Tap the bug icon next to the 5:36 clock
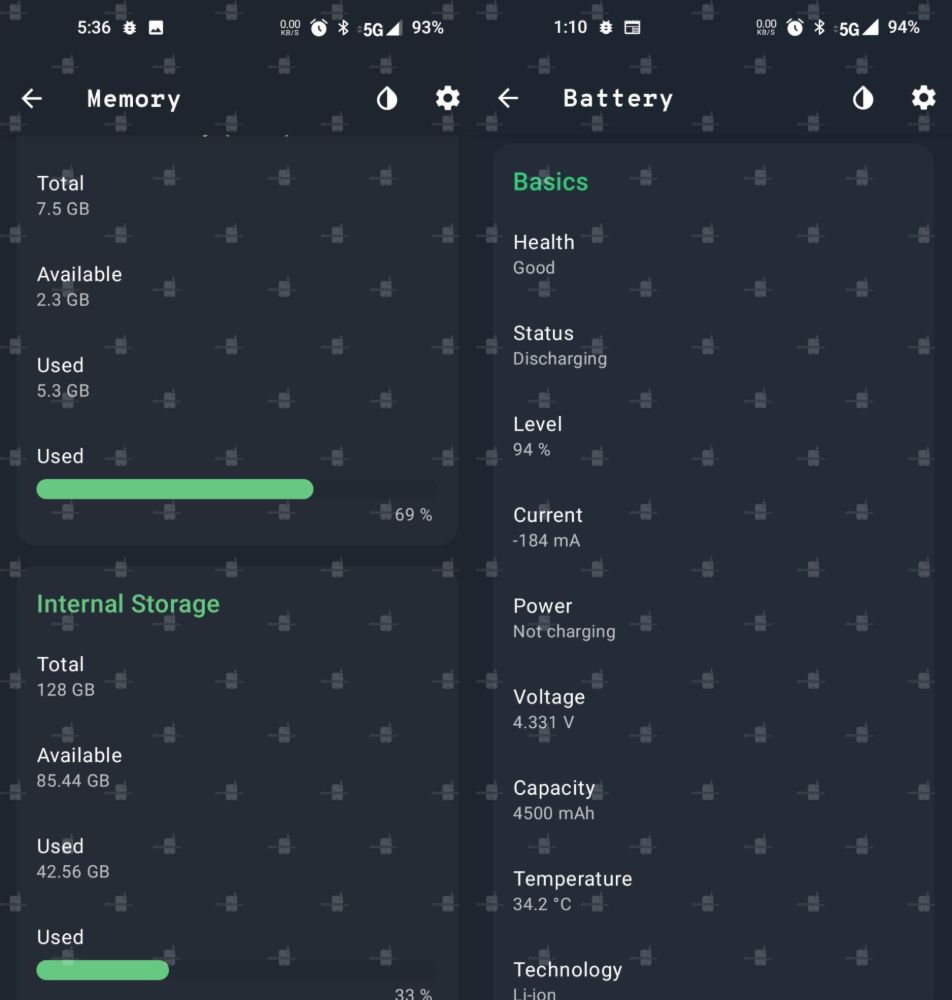 coord(130,28)
